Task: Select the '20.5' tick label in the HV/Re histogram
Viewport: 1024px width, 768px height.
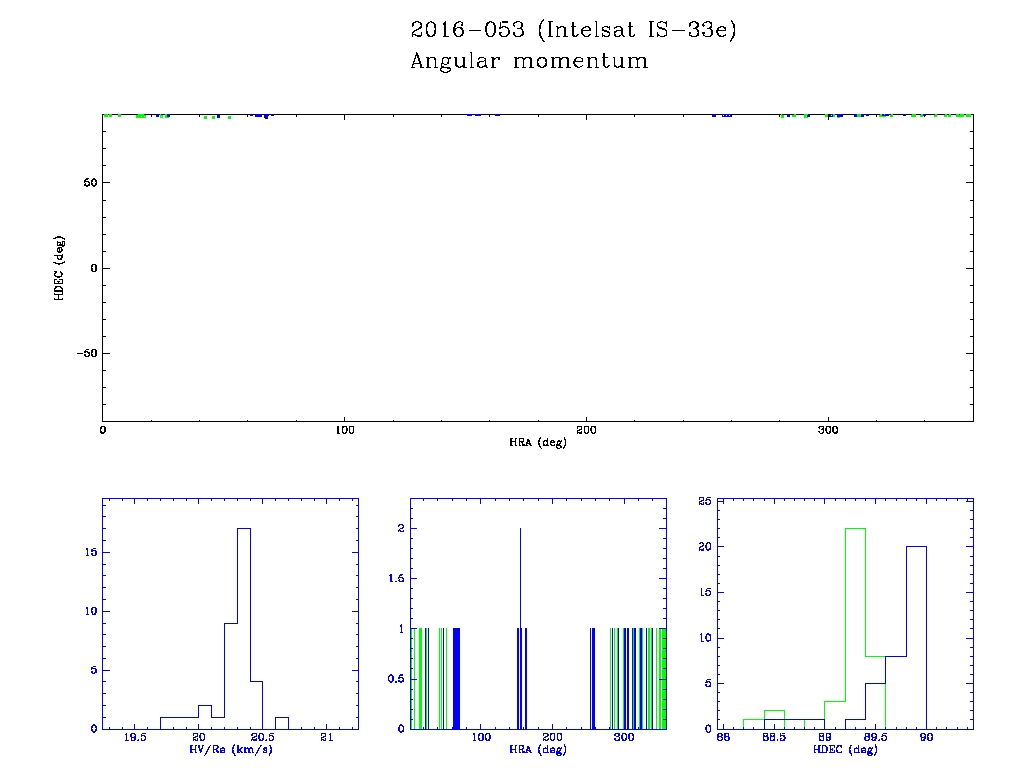Action: point(262,739)
